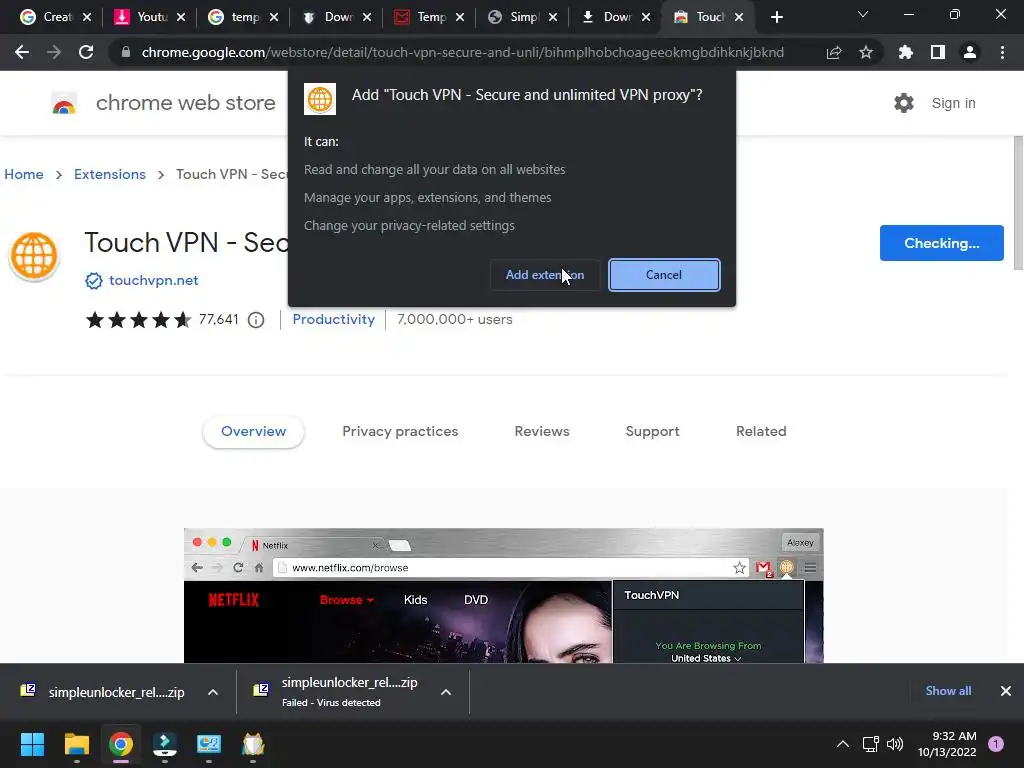Open the Support tab

point(652,432)
